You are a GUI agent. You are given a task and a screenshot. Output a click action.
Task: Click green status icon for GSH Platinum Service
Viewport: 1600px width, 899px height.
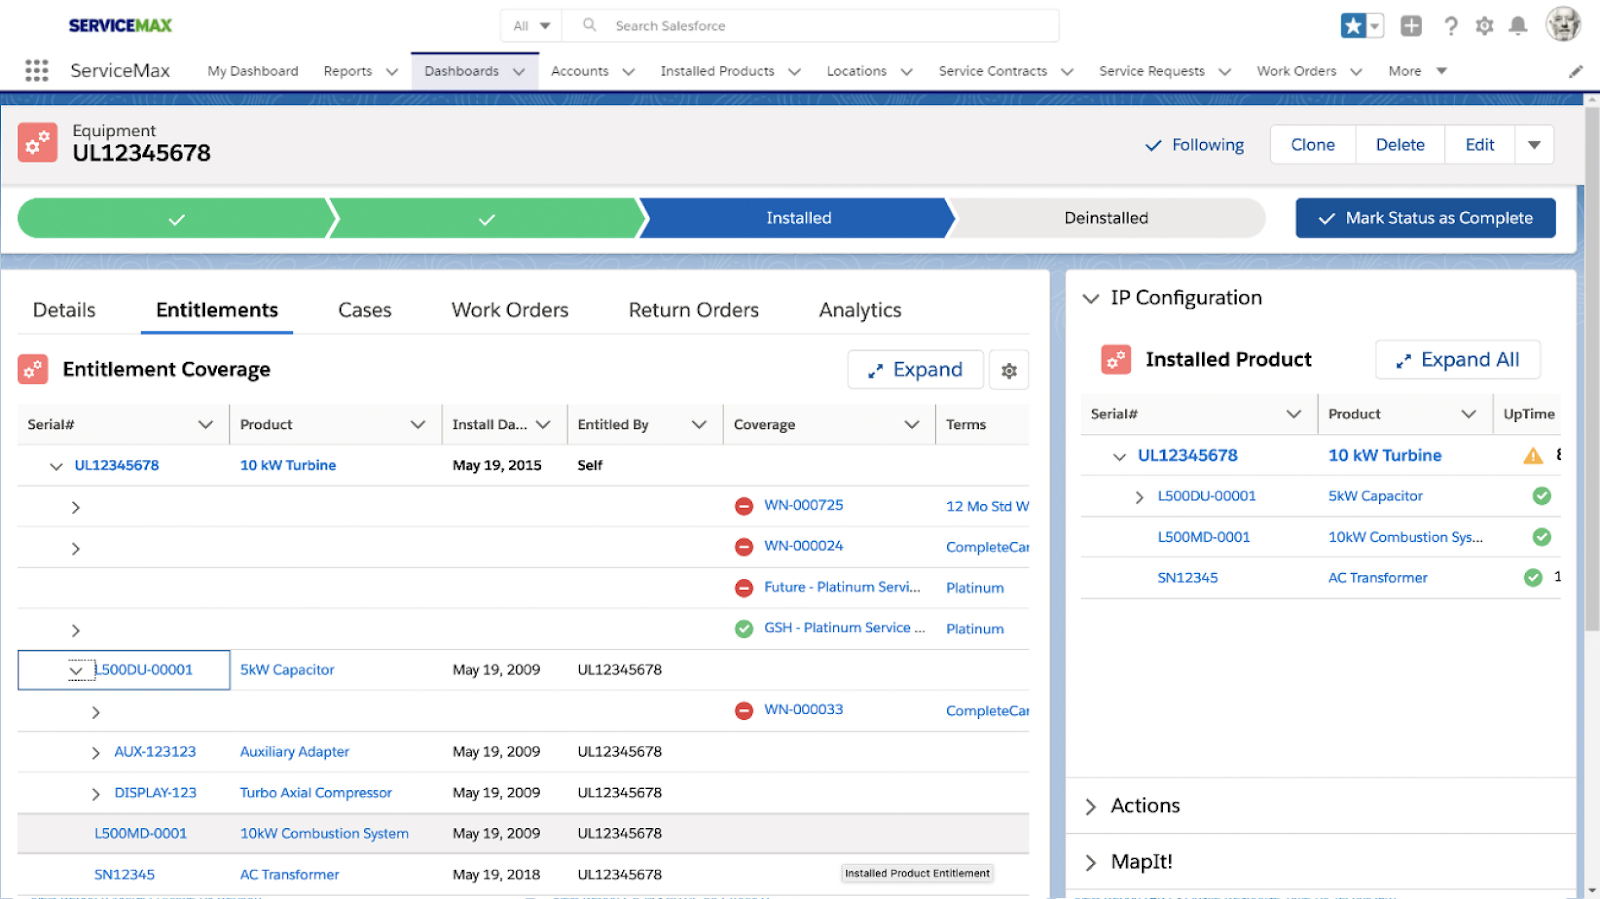click(744, 629)
